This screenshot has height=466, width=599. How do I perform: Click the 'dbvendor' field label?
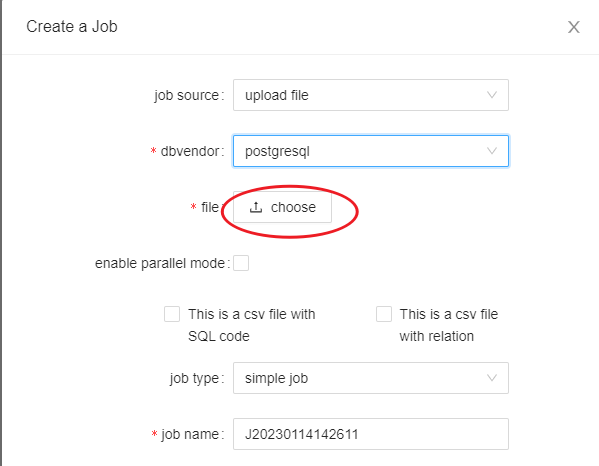pyautogui.click(x=190, y=151)
